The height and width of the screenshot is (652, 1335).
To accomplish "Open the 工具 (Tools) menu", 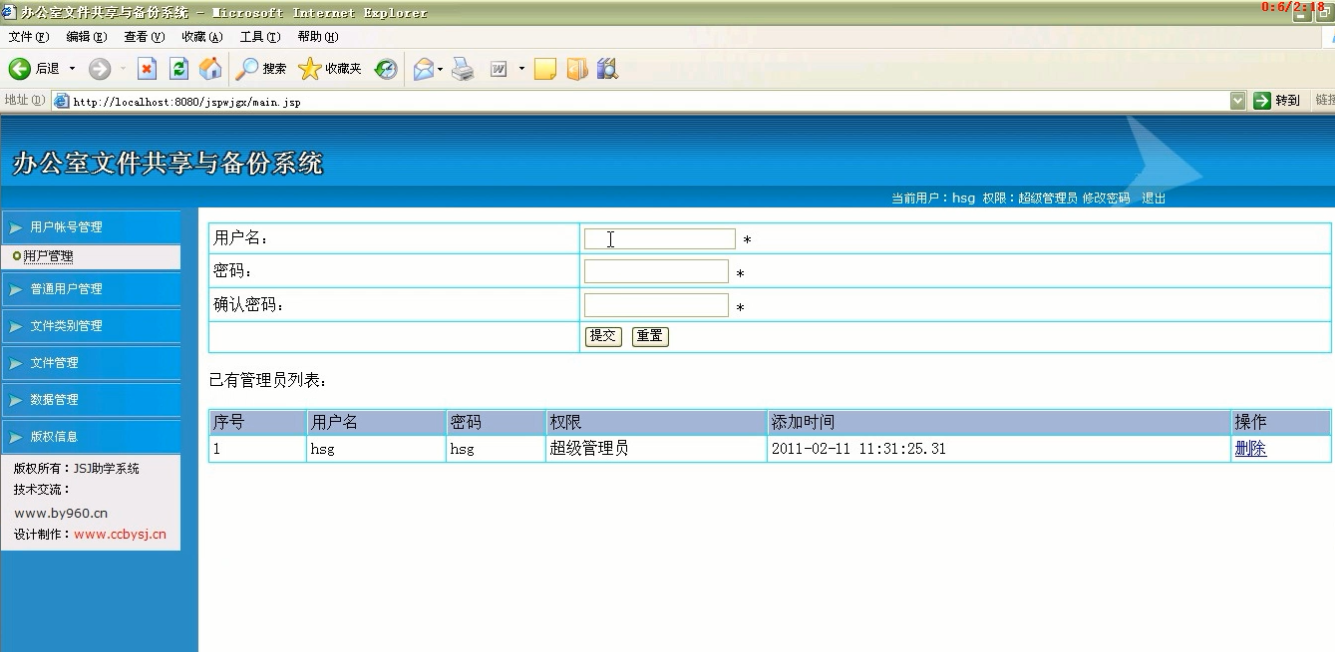I will (260, 37).
